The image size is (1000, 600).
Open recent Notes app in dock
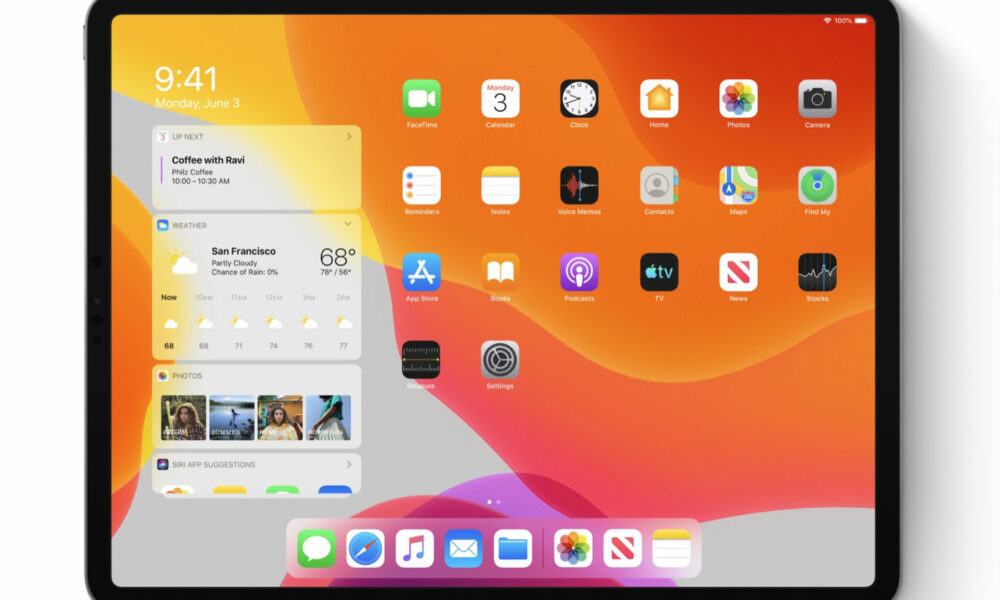point(672,548)
